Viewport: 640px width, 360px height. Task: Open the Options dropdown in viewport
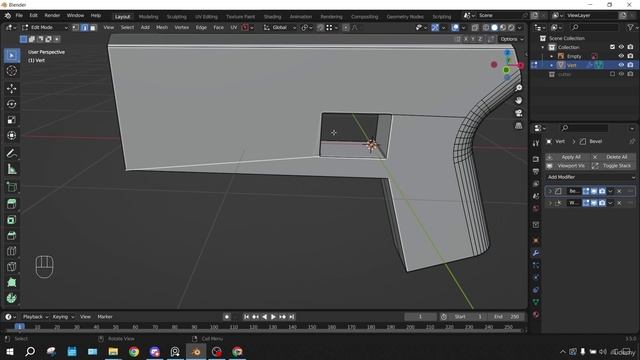coord(511,39)
